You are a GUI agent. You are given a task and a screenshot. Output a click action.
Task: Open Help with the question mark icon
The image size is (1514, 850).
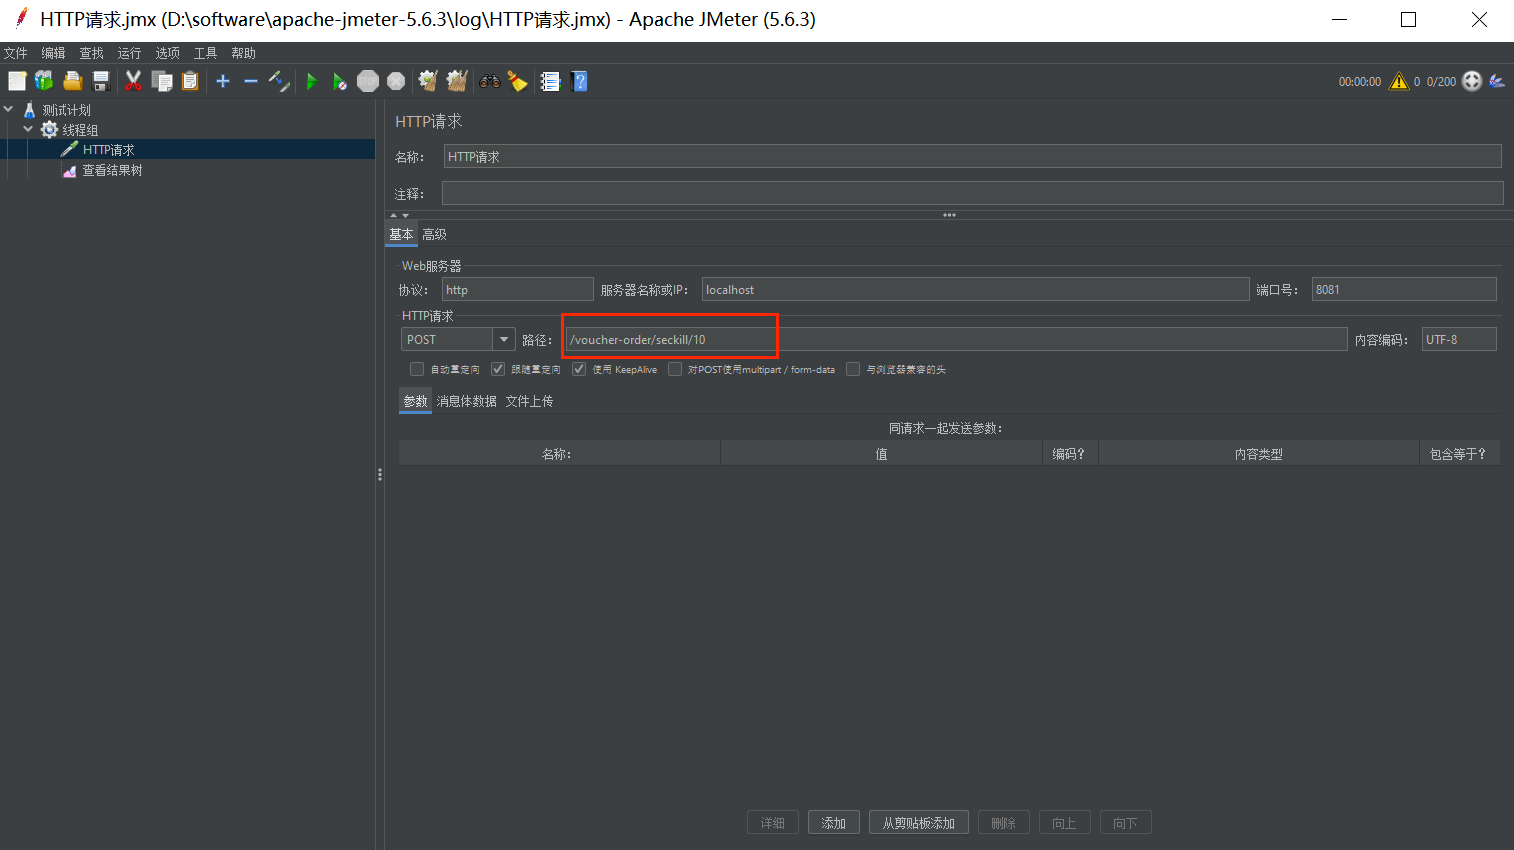point(579,81)
